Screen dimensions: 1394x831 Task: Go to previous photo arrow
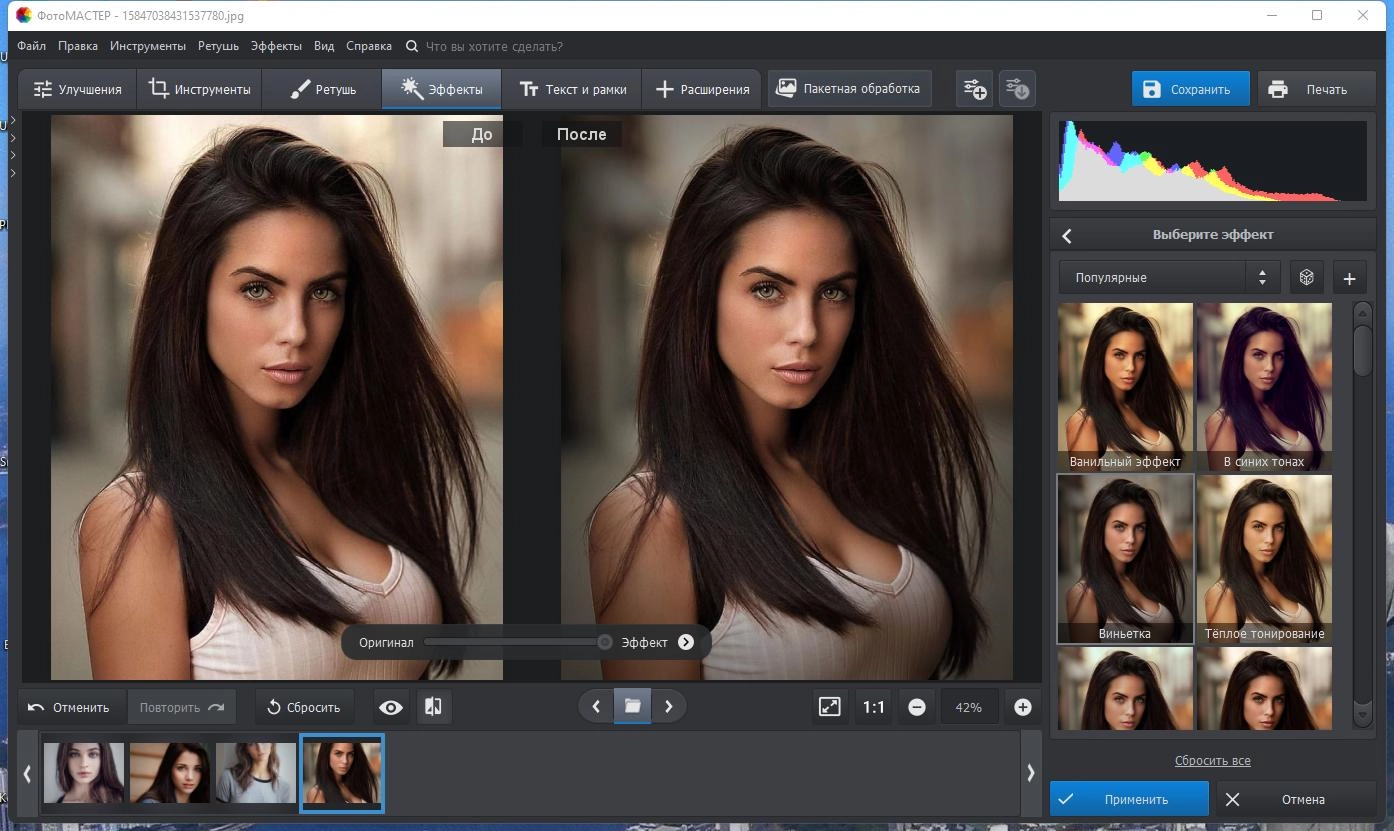[596, 707]
